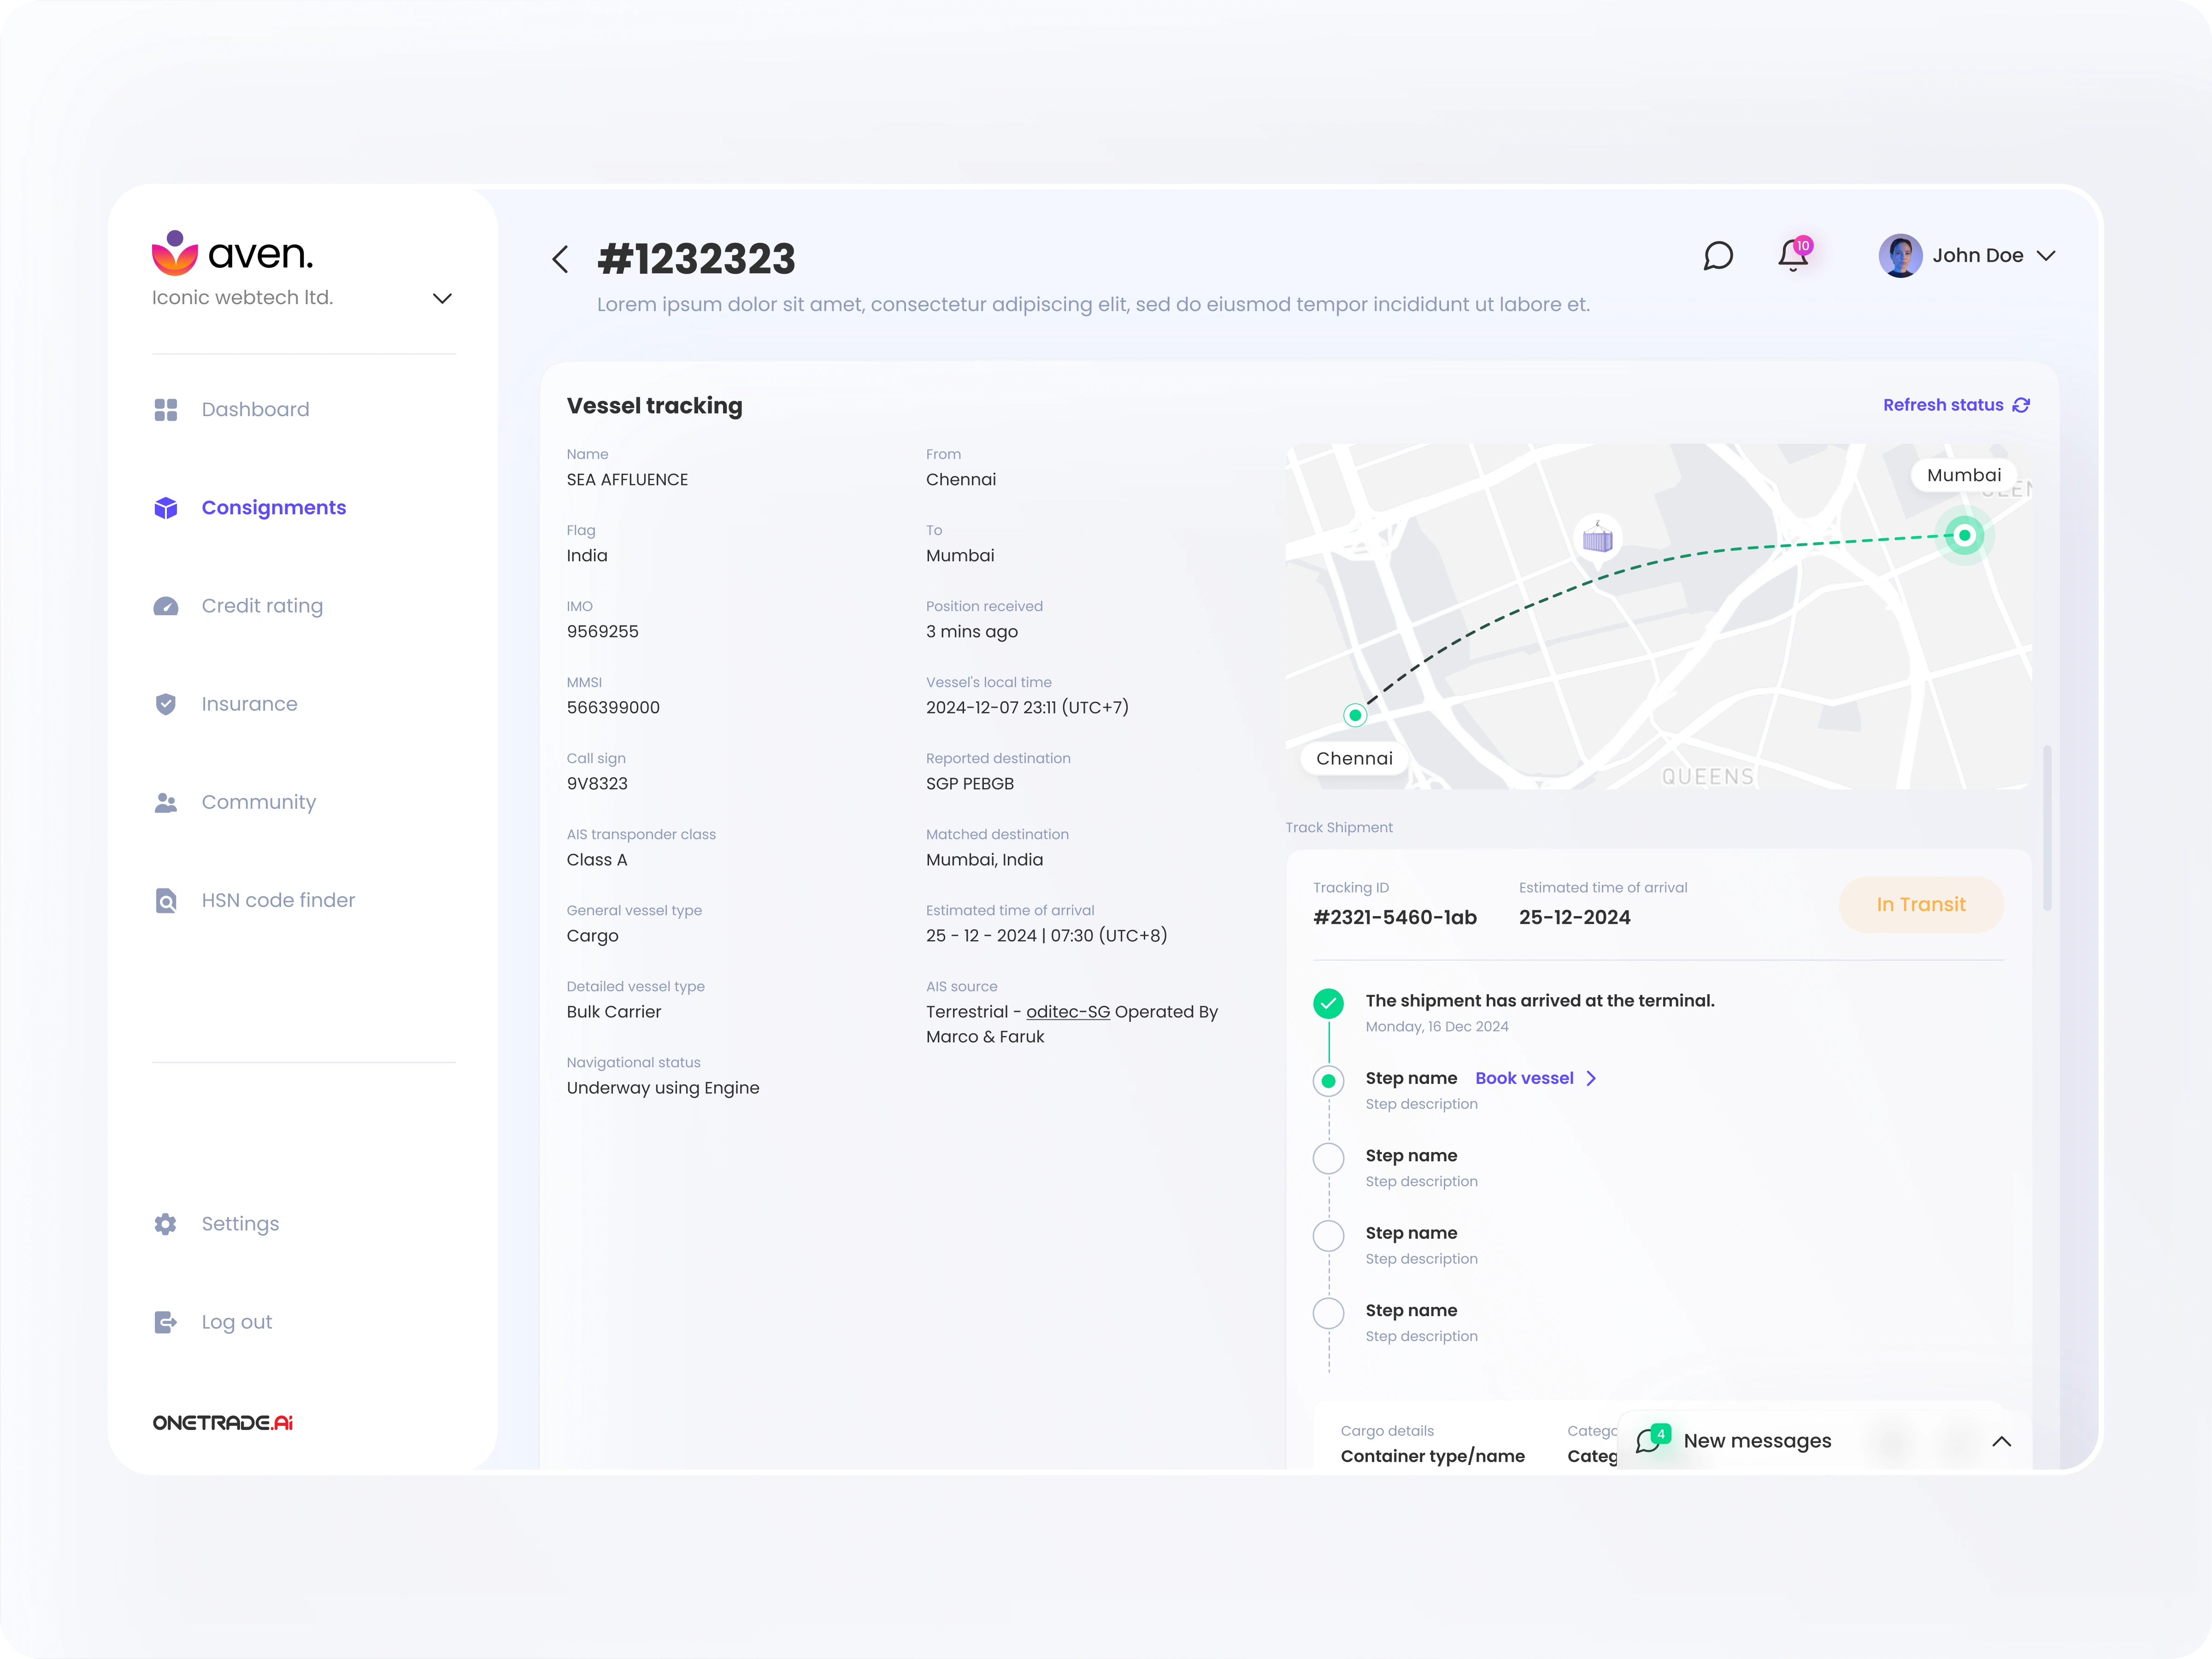Screen dimensions: 2212x1659
Task: Select the Consignments sidebar icon
Action: (x=166, y=508)
